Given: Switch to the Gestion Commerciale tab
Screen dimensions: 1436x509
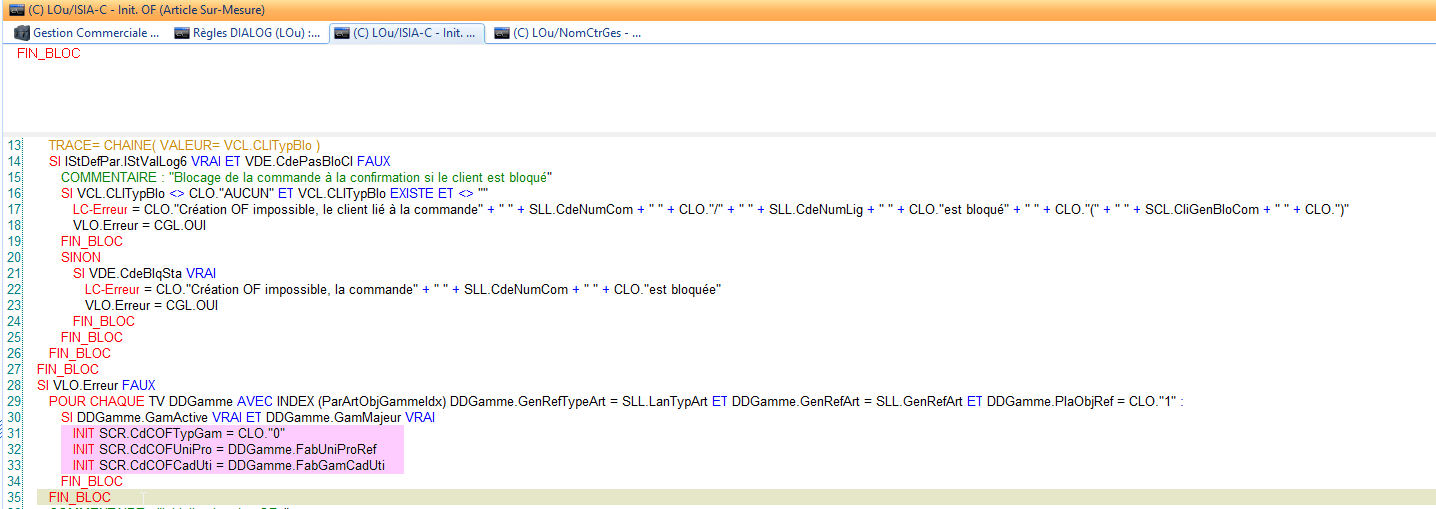Looking at the screenshot, I should pyautogui.click(x=95, y=33).
